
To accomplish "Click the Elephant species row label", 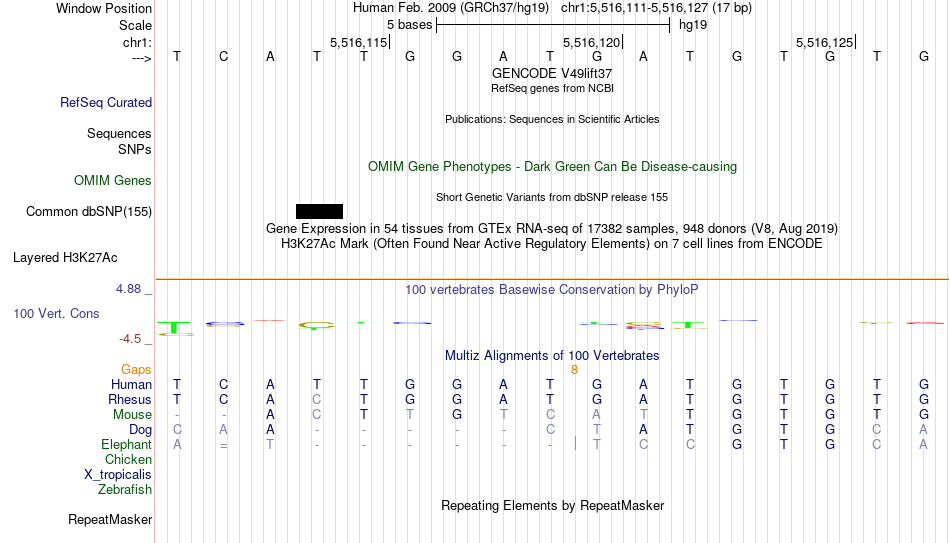I will (x=127, y=444).
